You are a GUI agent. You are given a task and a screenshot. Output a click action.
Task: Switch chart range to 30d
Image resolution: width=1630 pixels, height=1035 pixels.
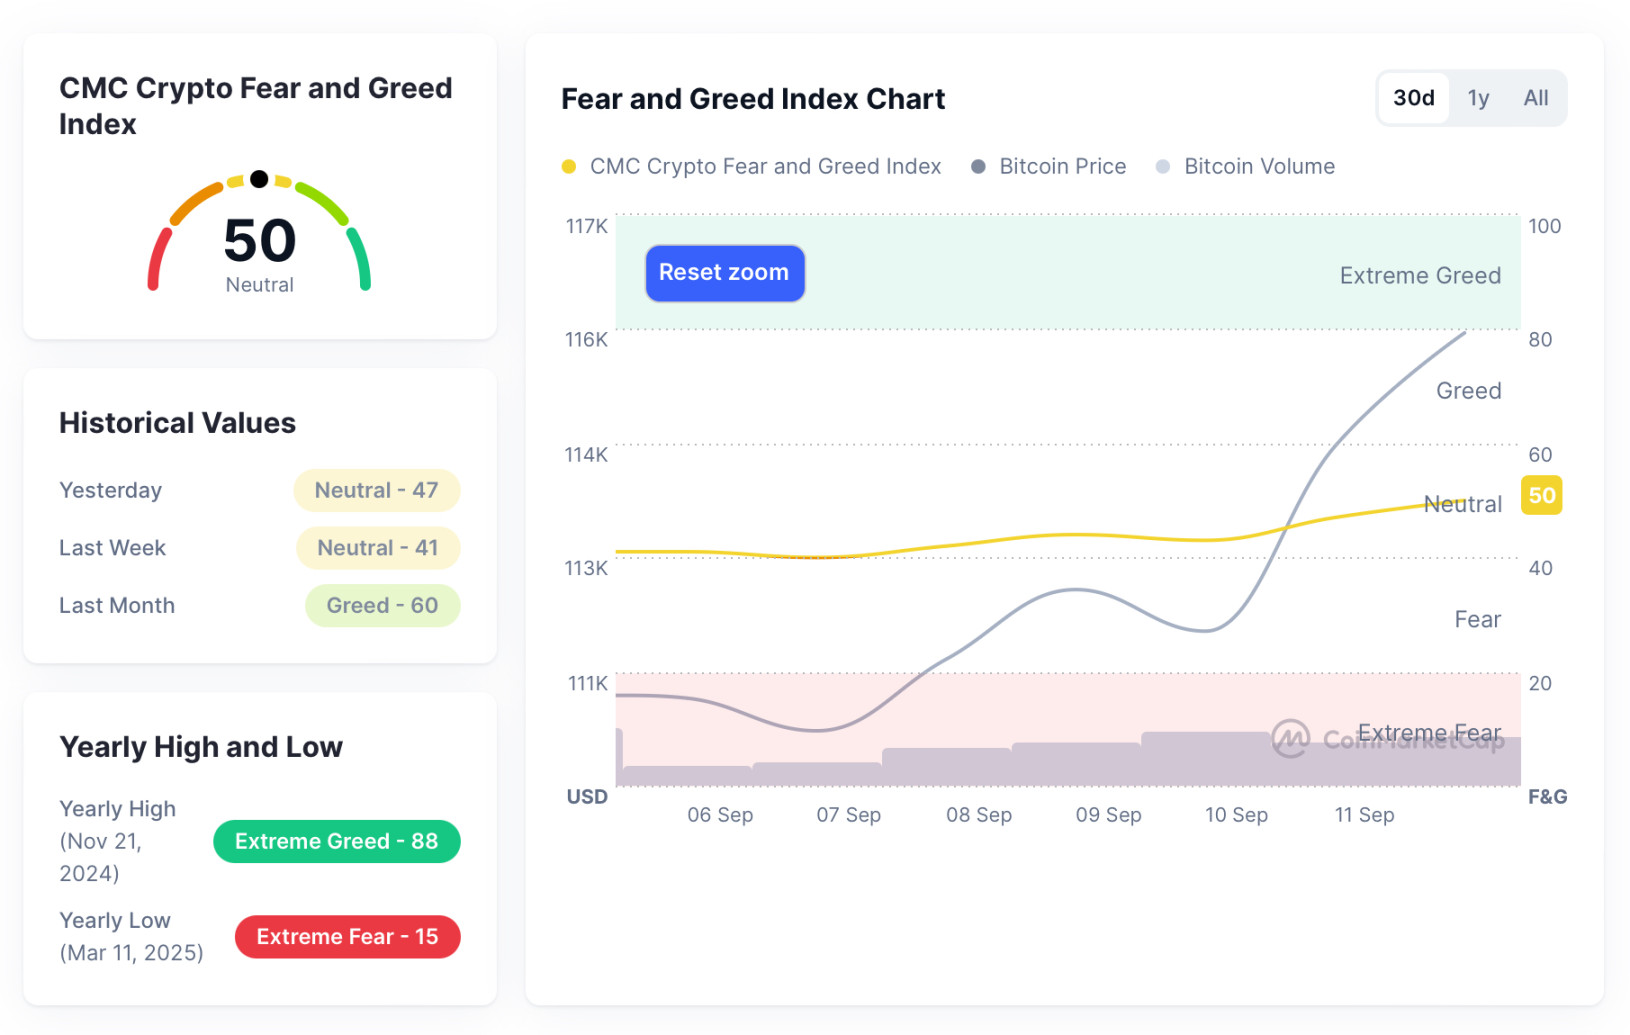click(x=1413, y=98)
